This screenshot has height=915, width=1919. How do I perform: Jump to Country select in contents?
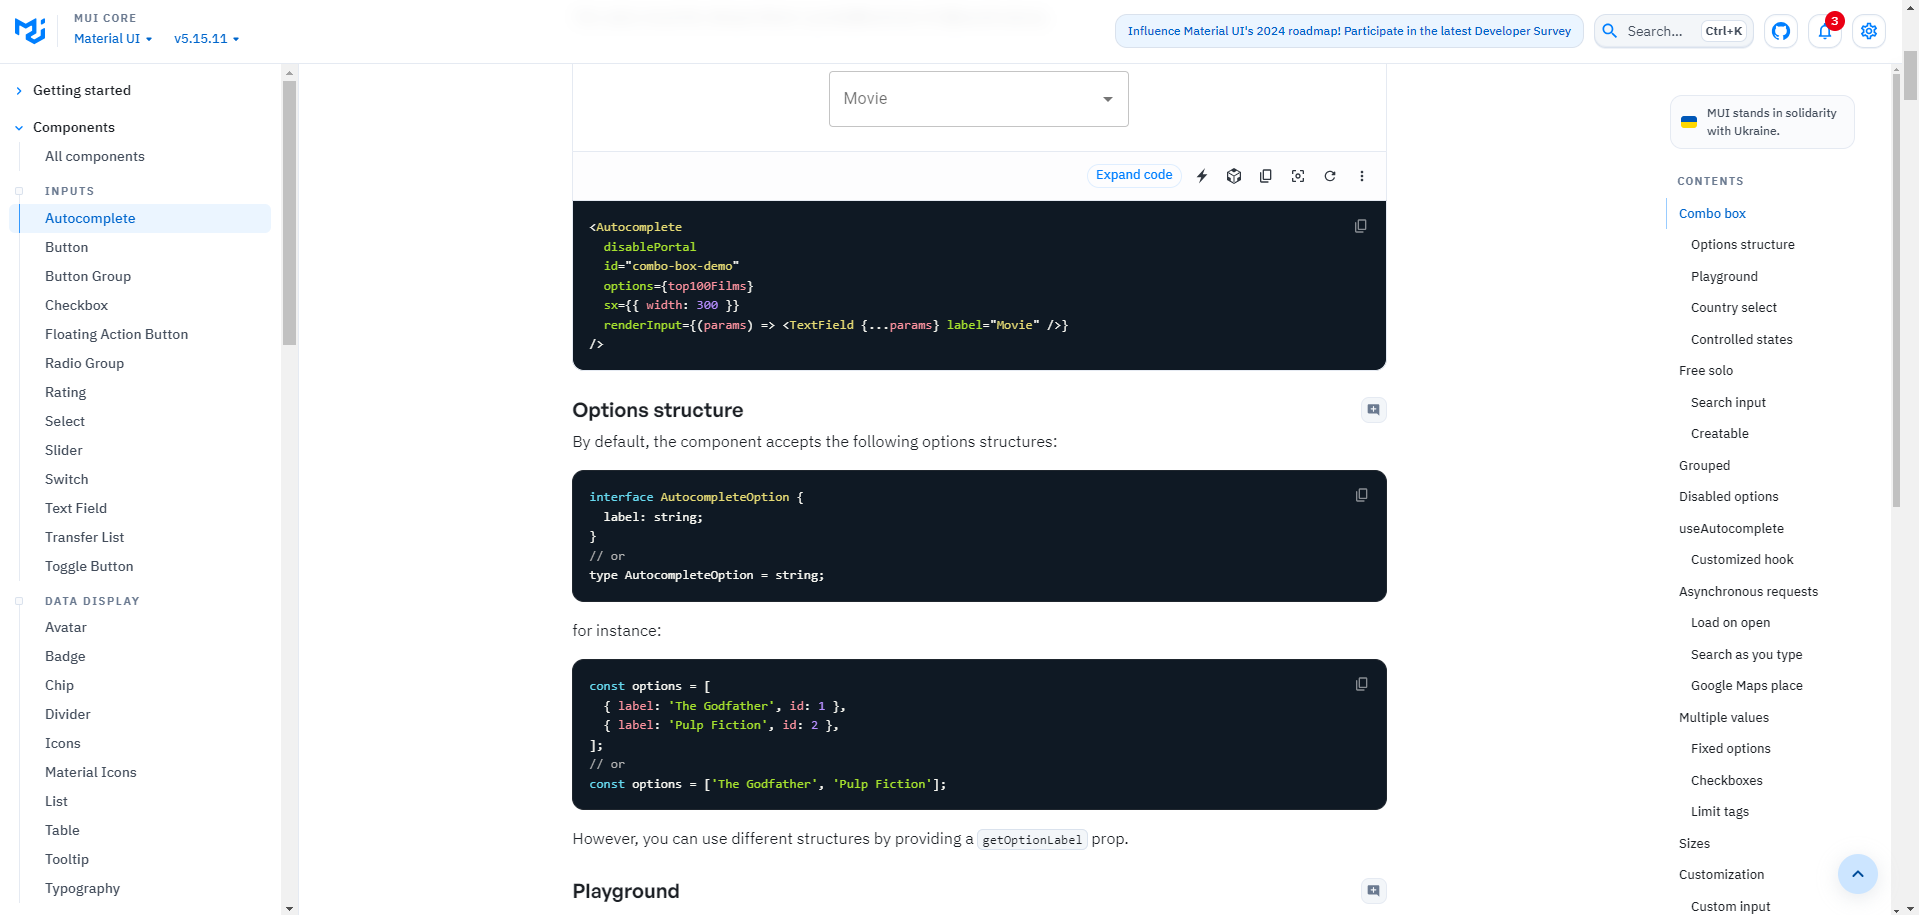tap(1734, 308)
